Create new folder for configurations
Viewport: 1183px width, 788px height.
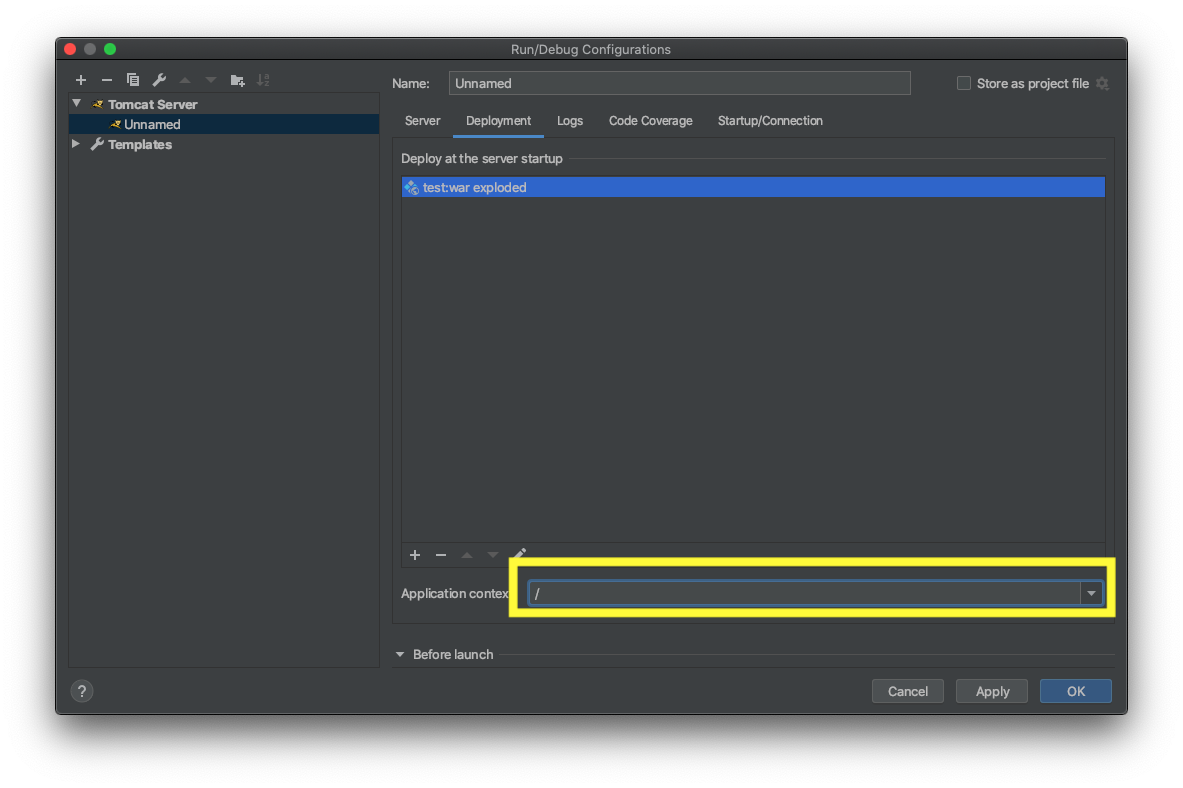pos(238,80)
